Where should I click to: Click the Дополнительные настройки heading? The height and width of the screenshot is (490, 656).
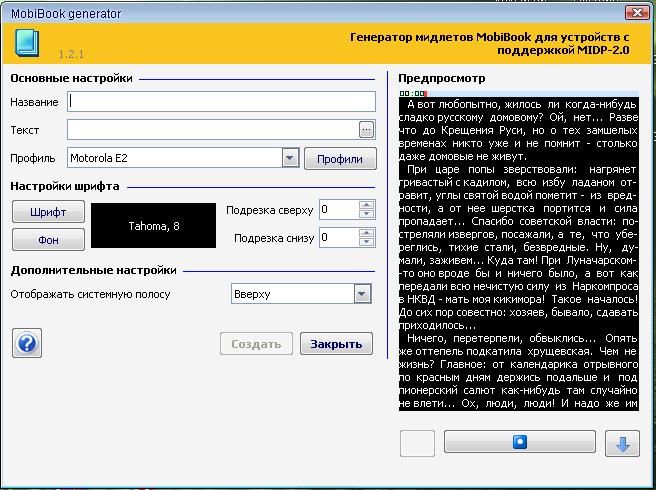pos(94,270)
